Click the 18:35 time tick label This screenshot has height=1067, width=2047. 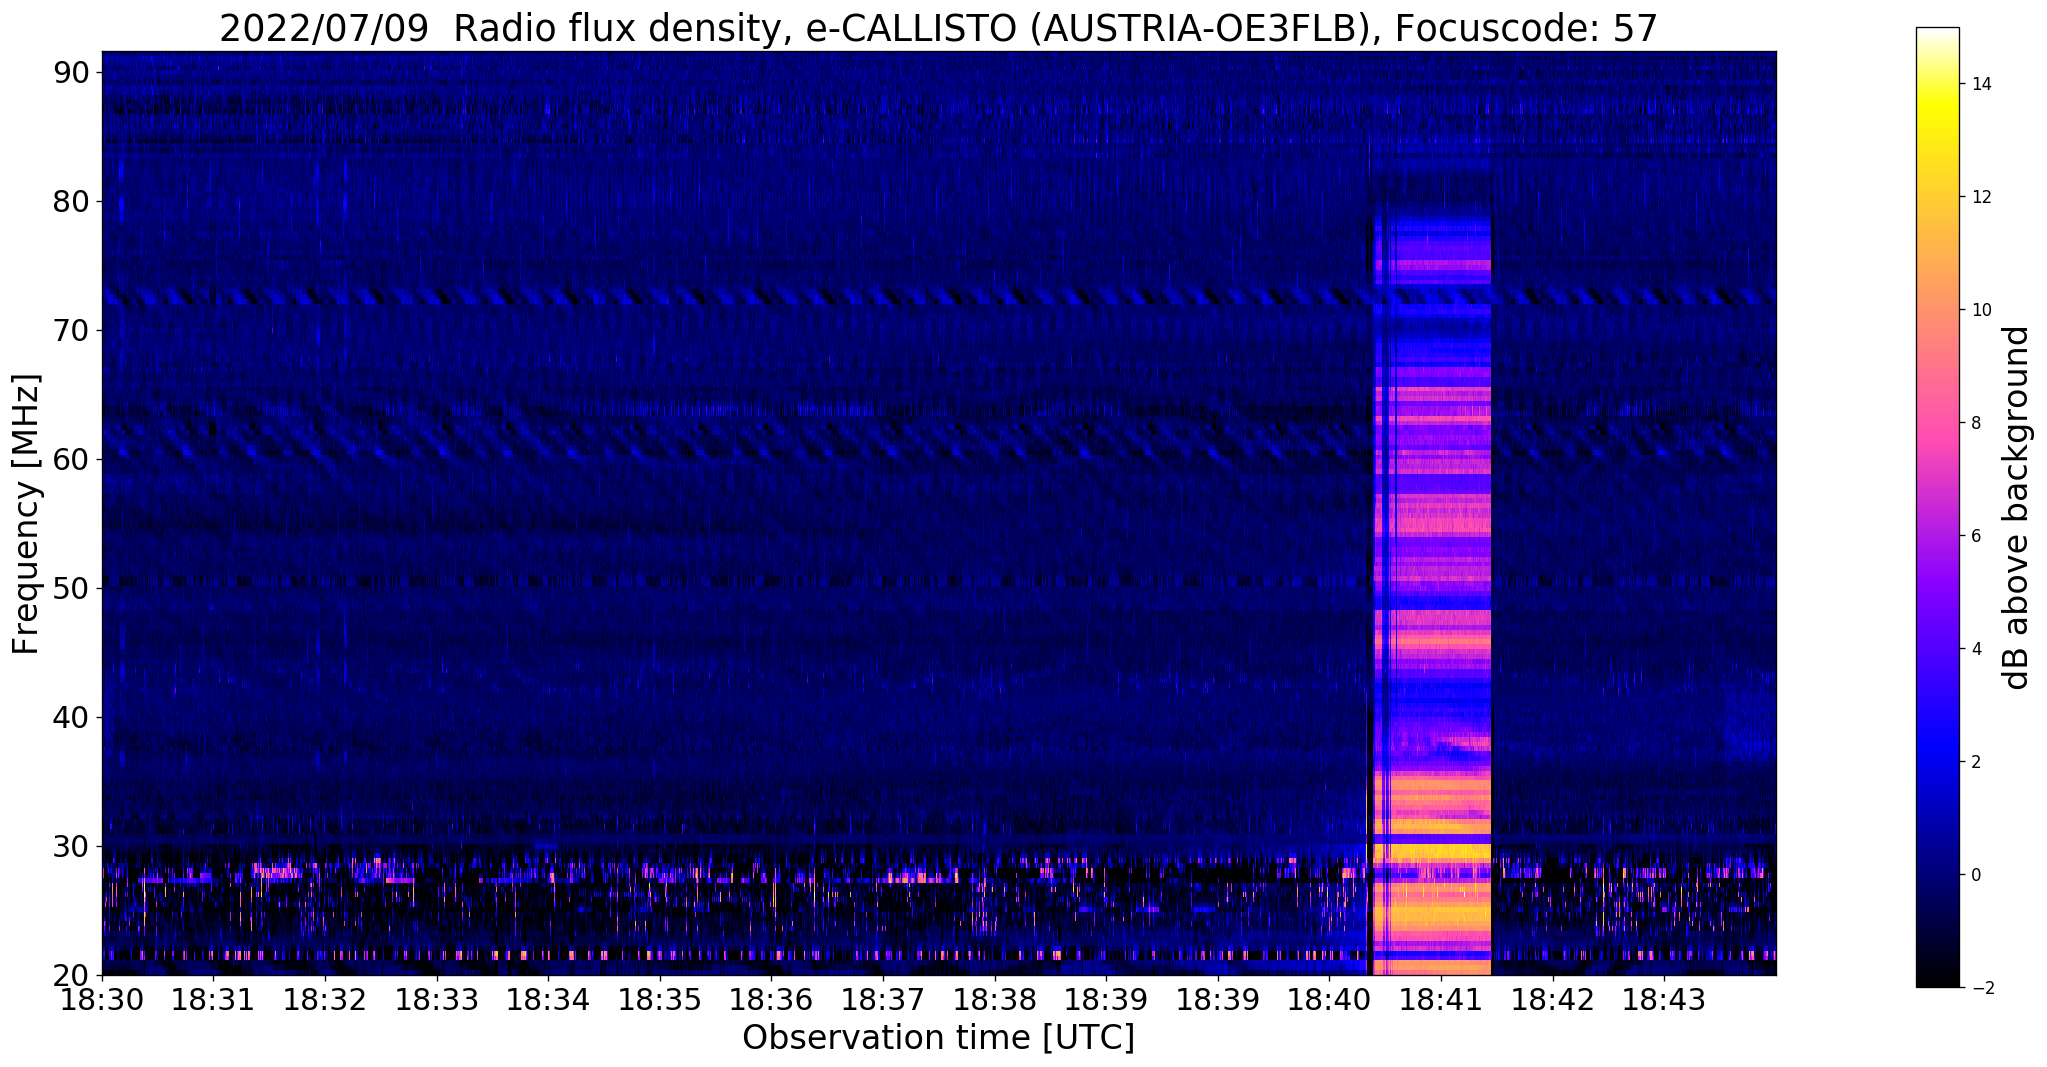[660, 999]
